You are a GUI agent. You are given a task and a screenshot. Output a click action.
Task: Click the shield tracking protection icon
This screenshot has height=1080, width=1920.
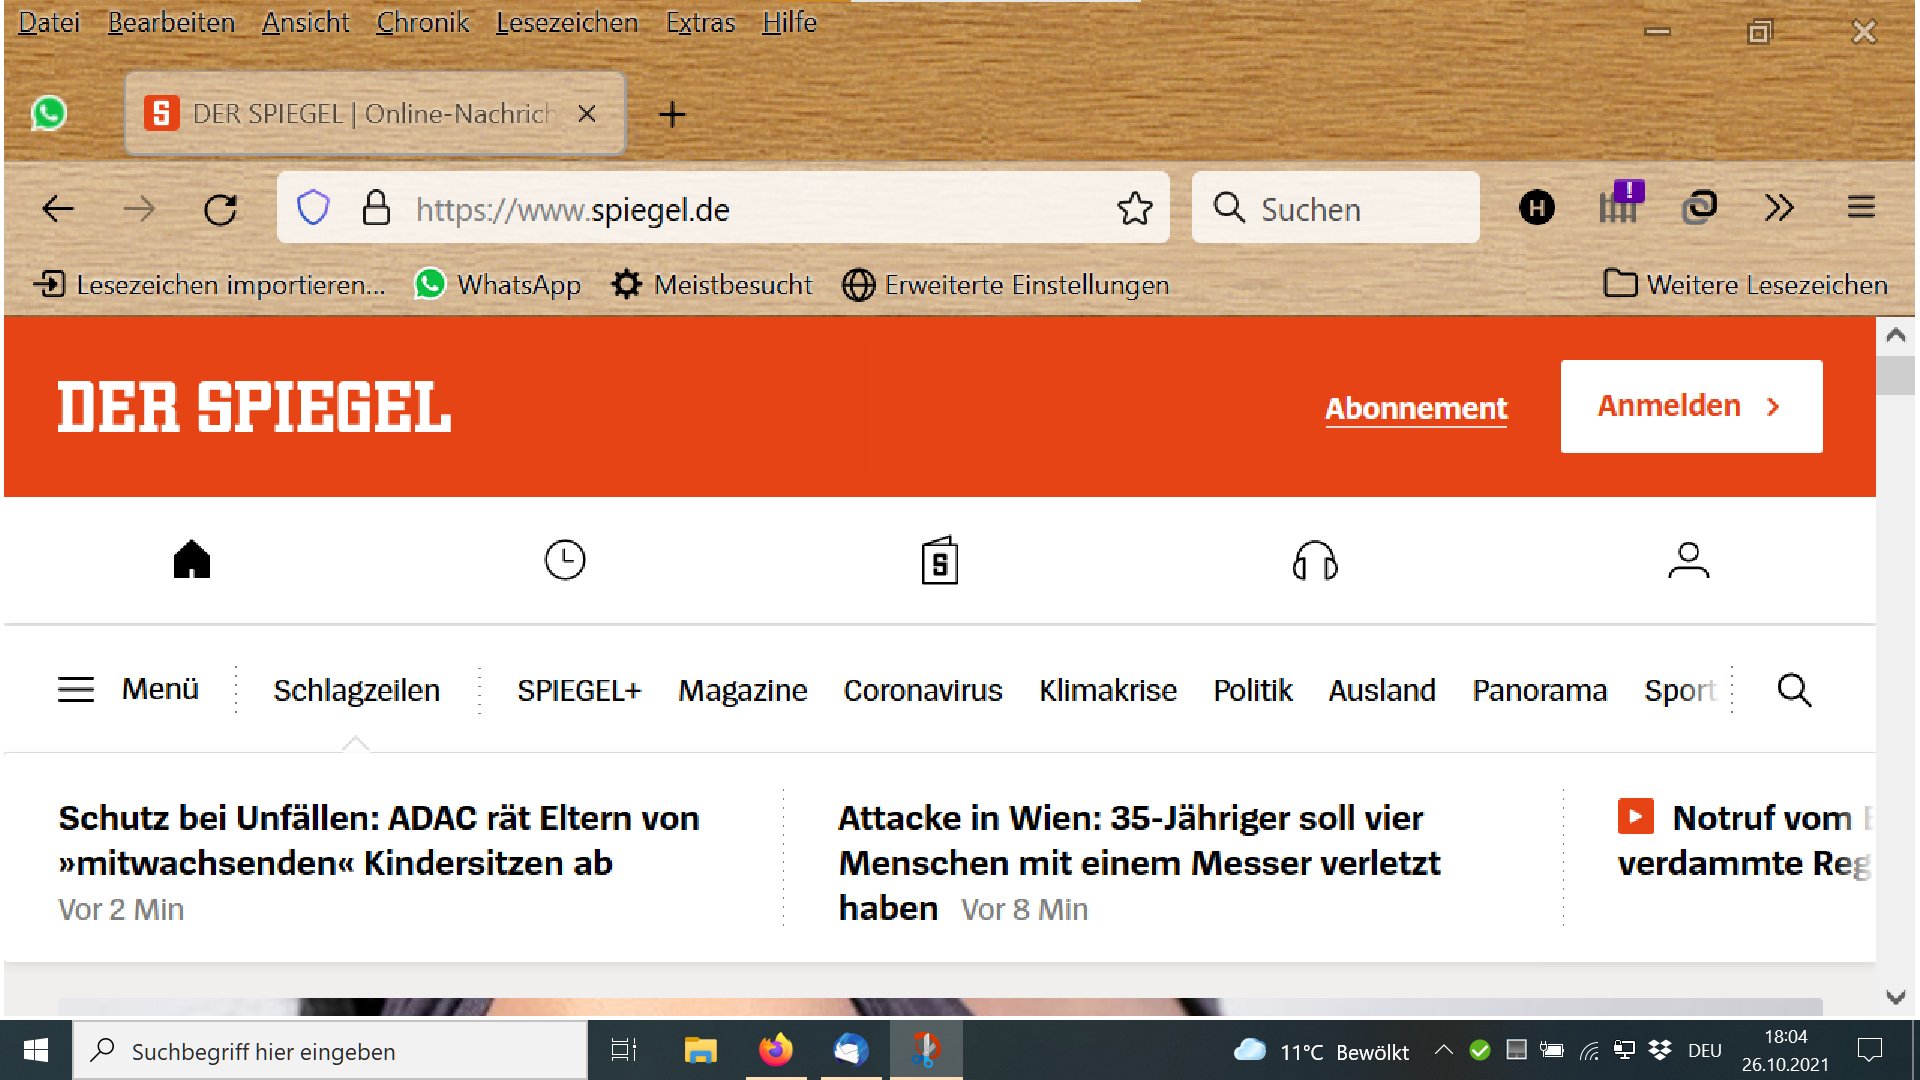[x=313, y=208]
